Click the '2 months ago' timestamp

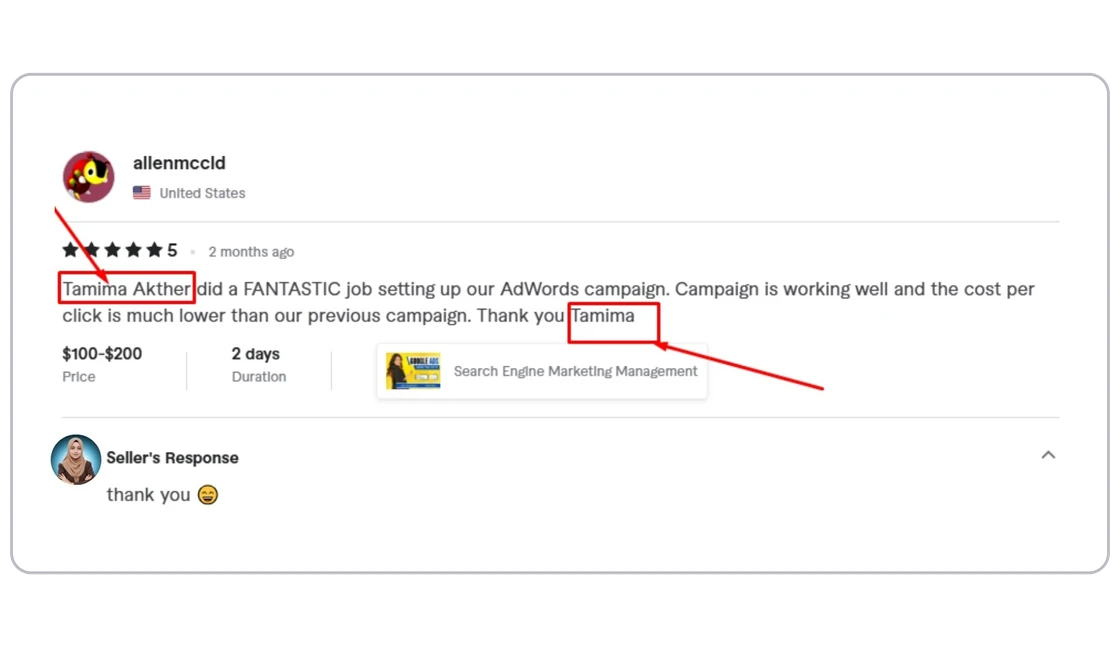251,252
